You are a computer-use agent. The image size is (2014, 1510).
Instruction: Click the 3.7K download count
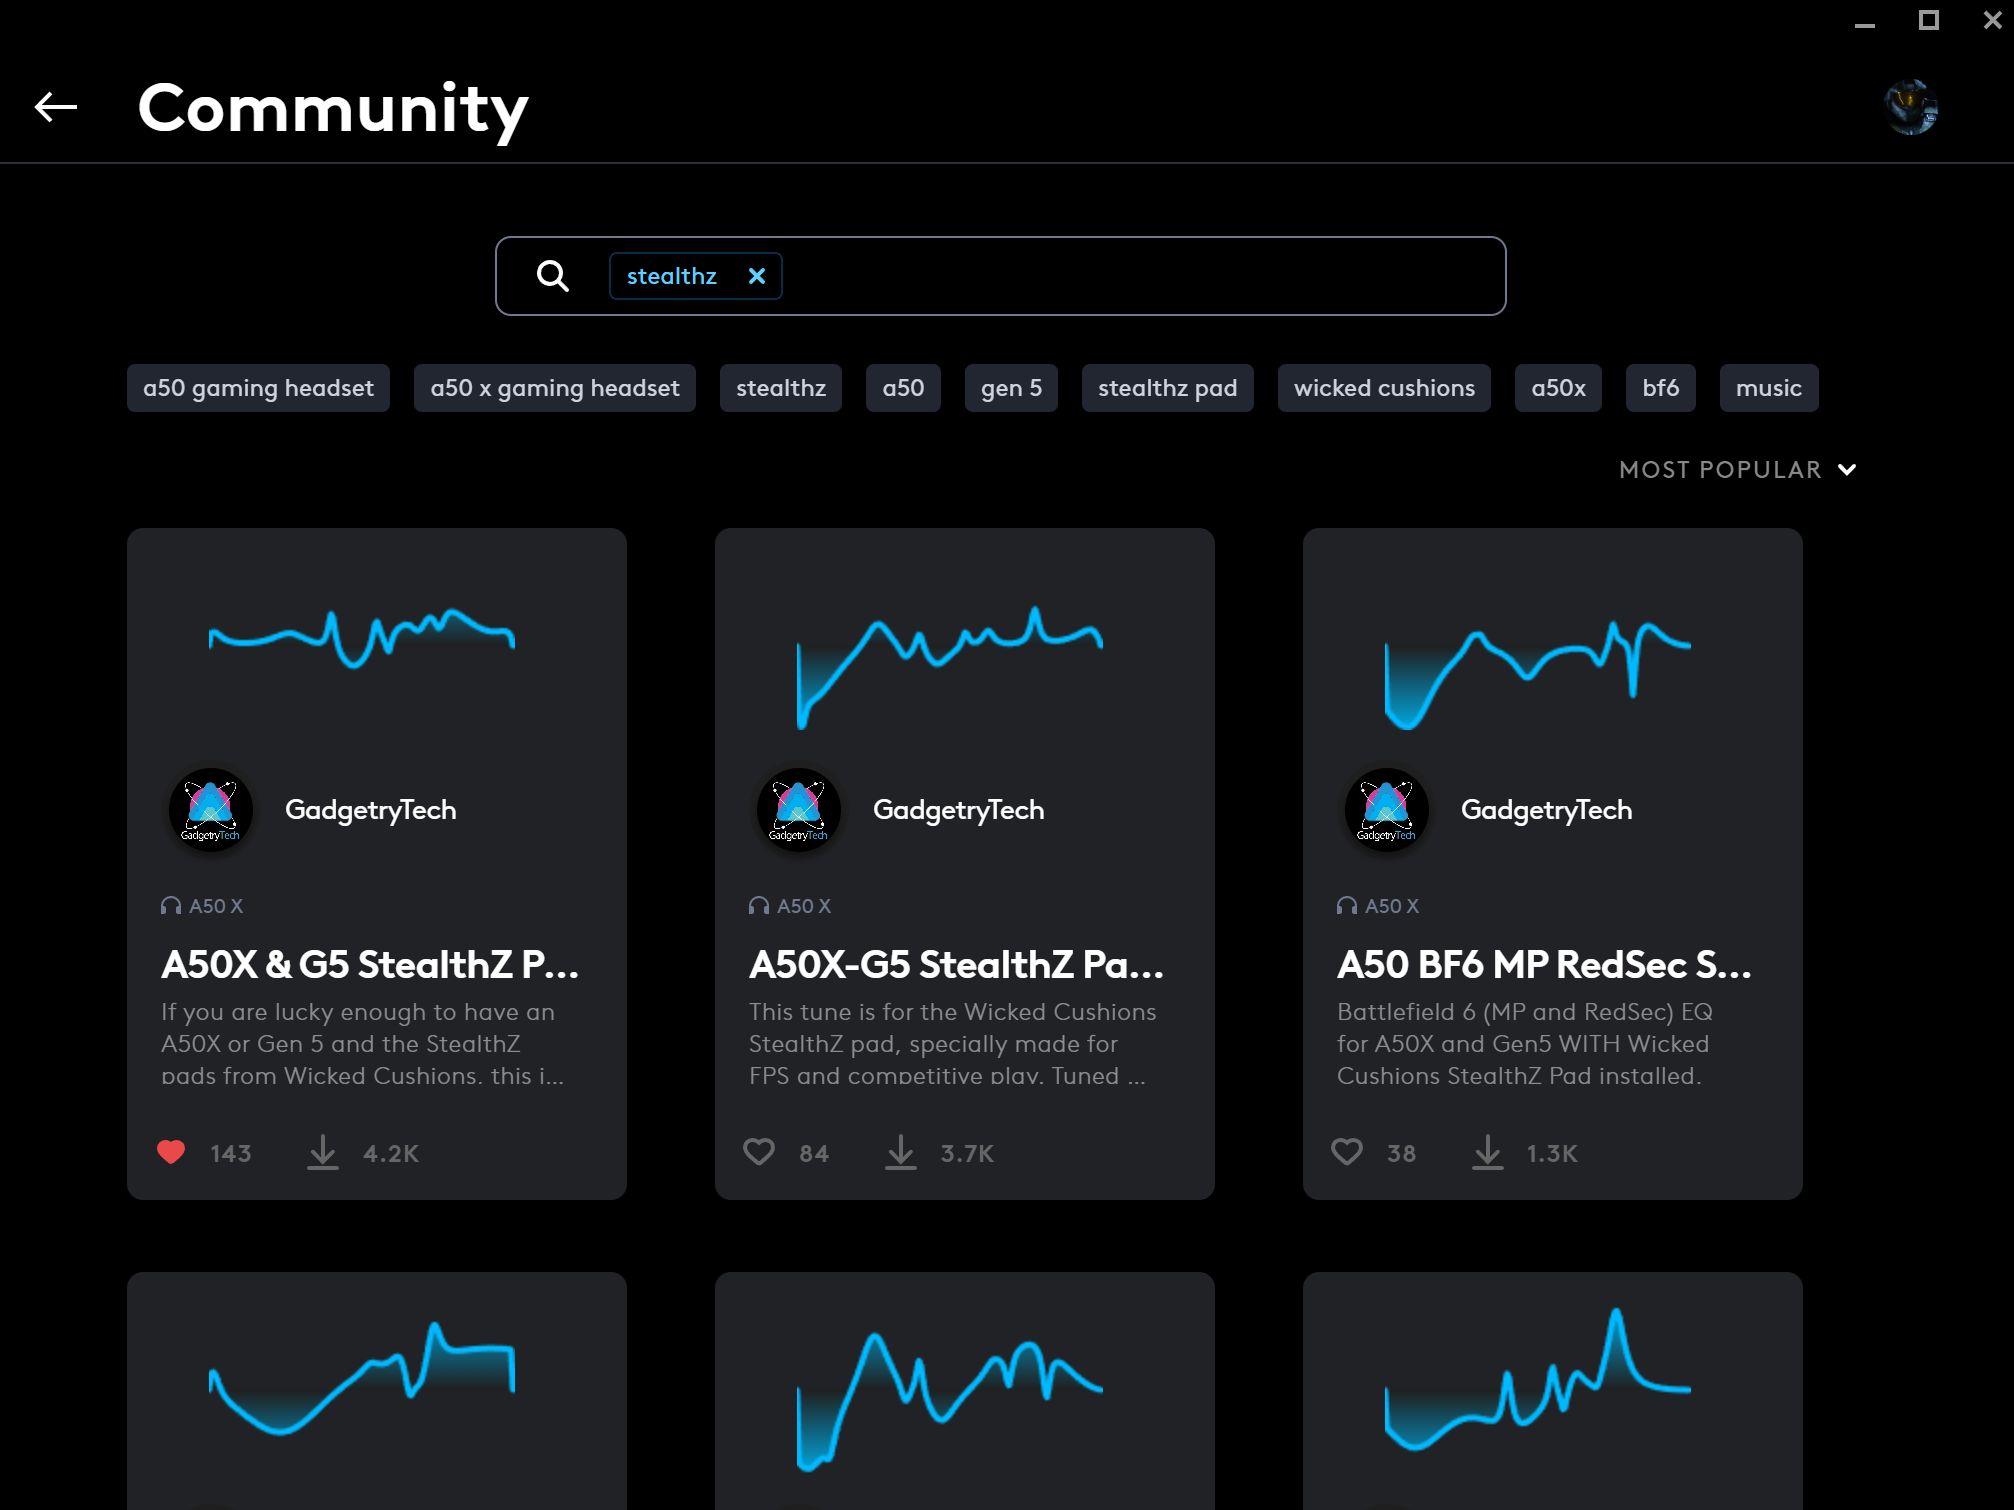click(967, 1153)
